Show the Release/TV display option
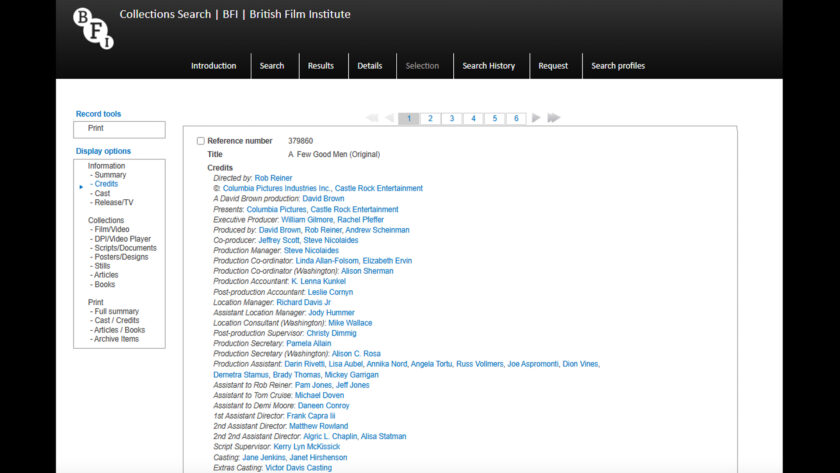The height and width of the screenshot is (473, 840). (x=114, y=202)
